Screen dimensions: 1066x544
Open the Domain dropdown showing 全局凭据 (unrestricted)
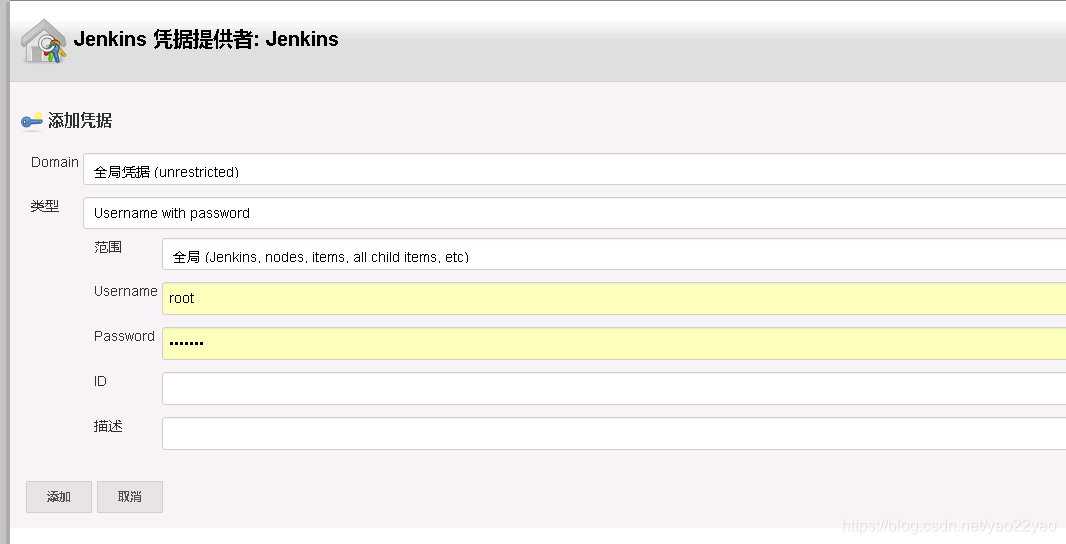tap(574, 169)
